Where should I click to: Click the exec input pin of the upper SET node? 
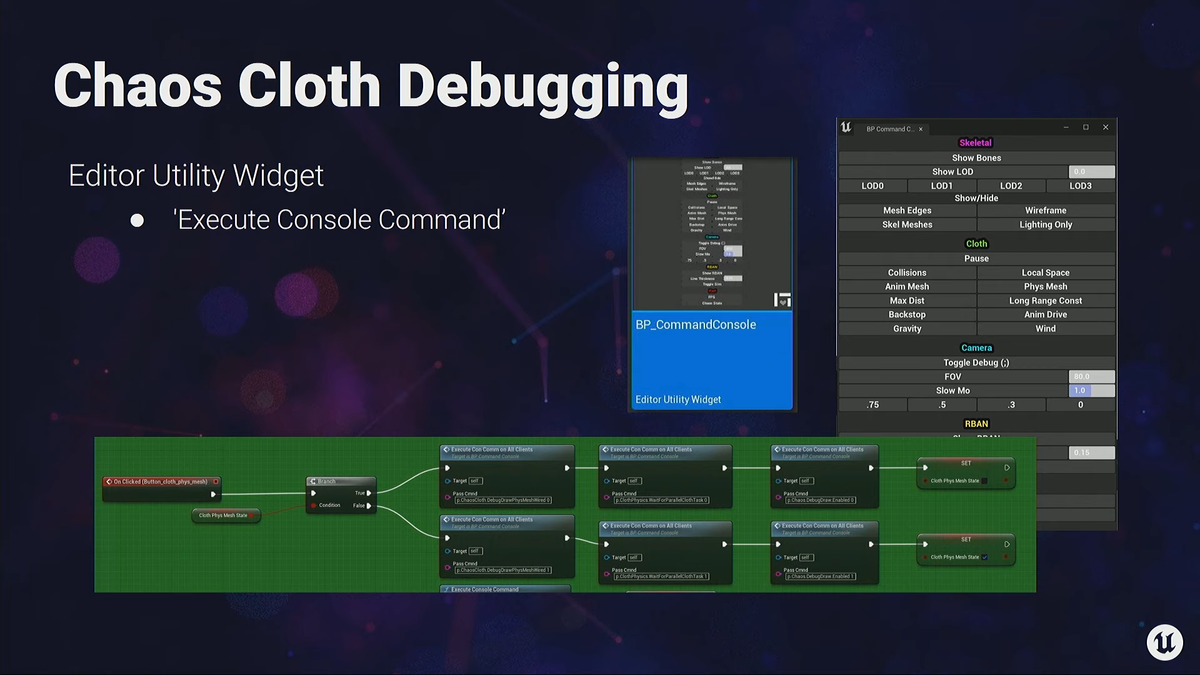(x=925, y=467)
